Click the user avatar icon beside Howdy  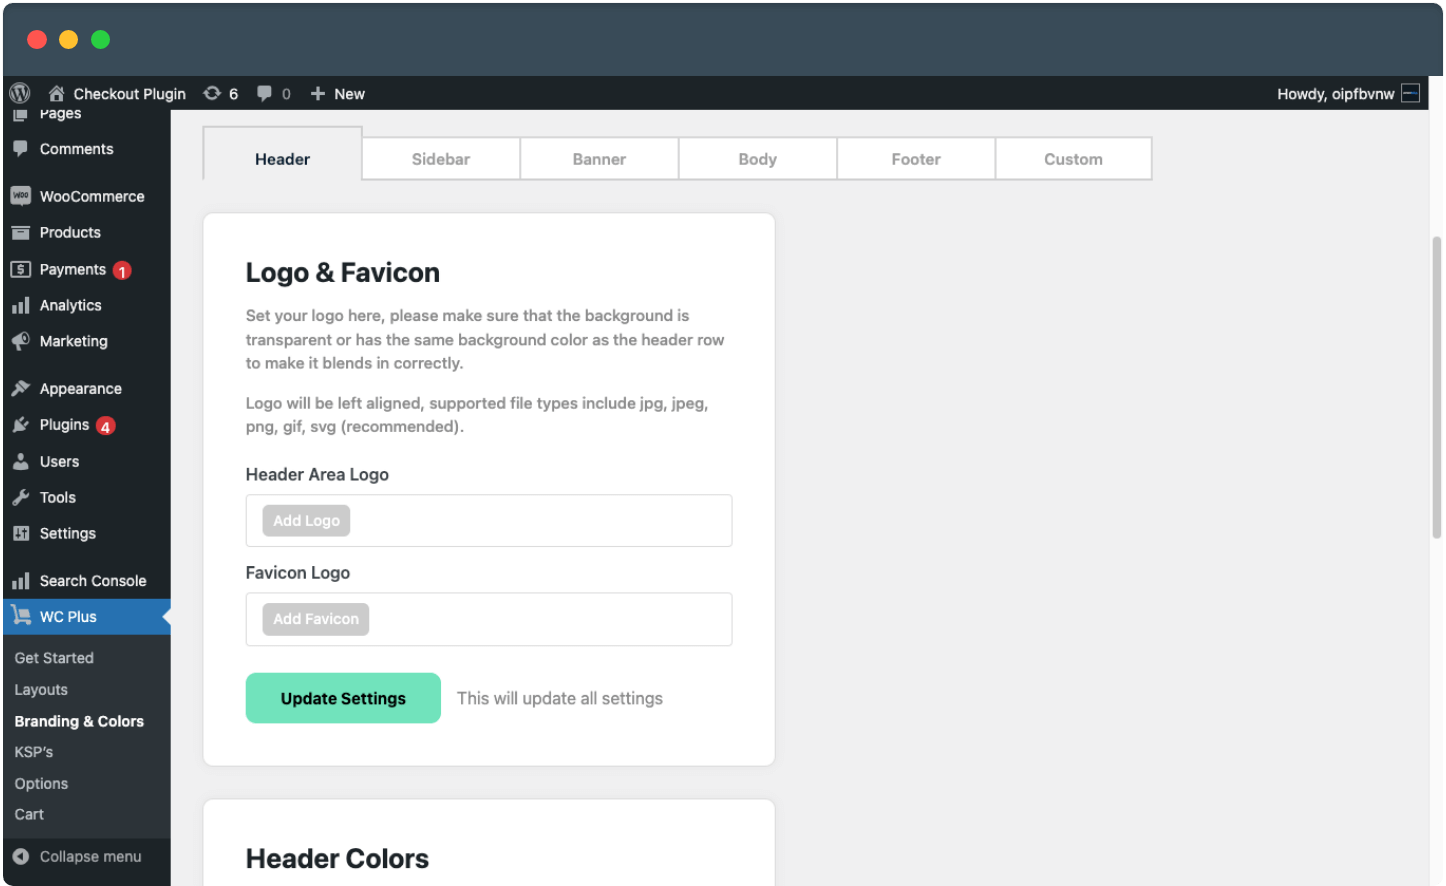(1410, 93)
